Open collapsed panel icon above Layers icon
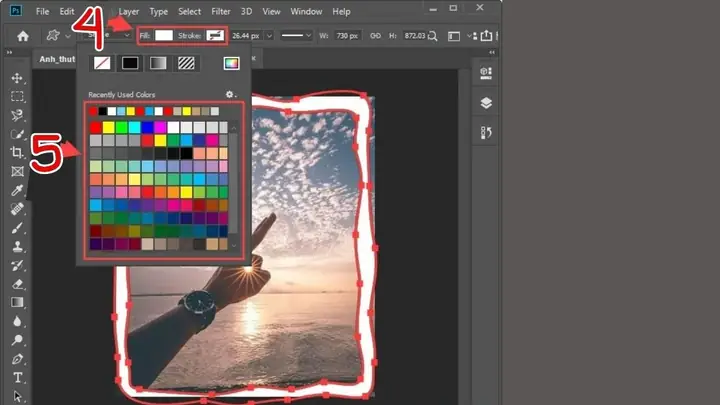The image size is (720, 405). [486, 73]
